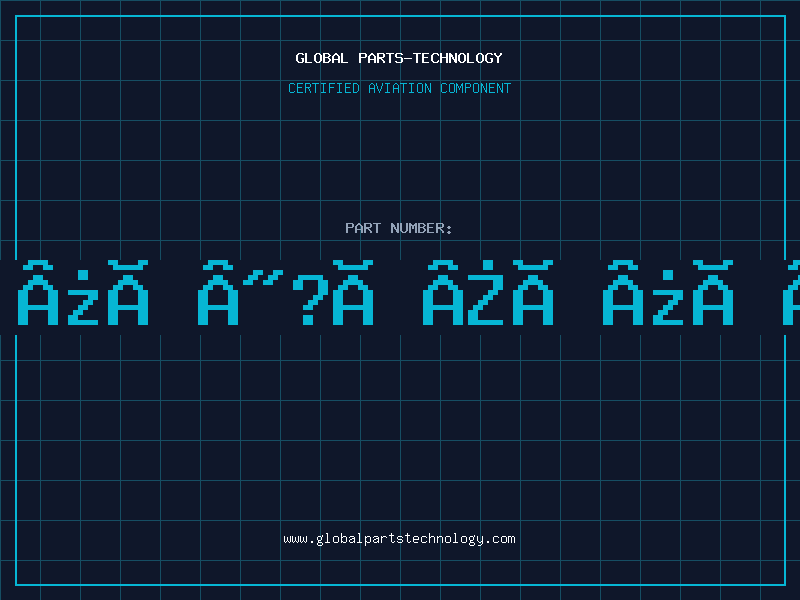Click the PART NUMBER: label
The image size is (800, 600).
click(x=399, y=228)
